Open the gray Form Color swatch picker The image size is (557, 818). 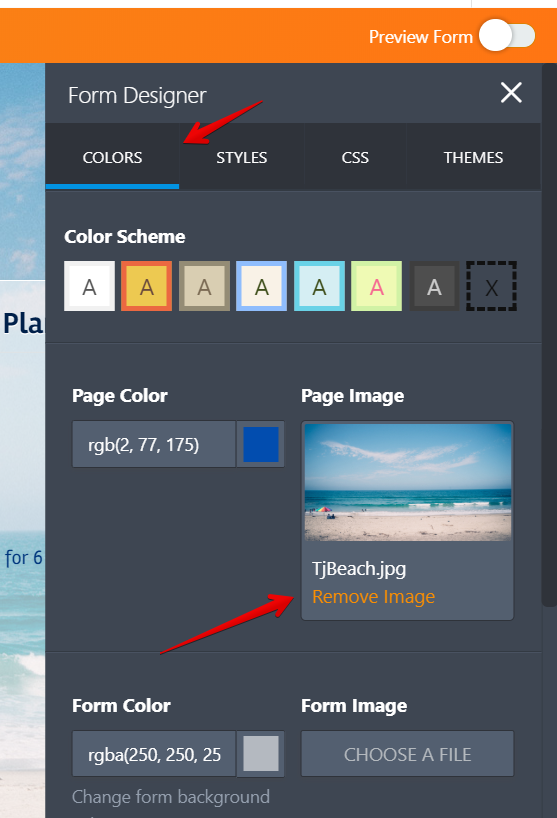click(x=261, y=754)
